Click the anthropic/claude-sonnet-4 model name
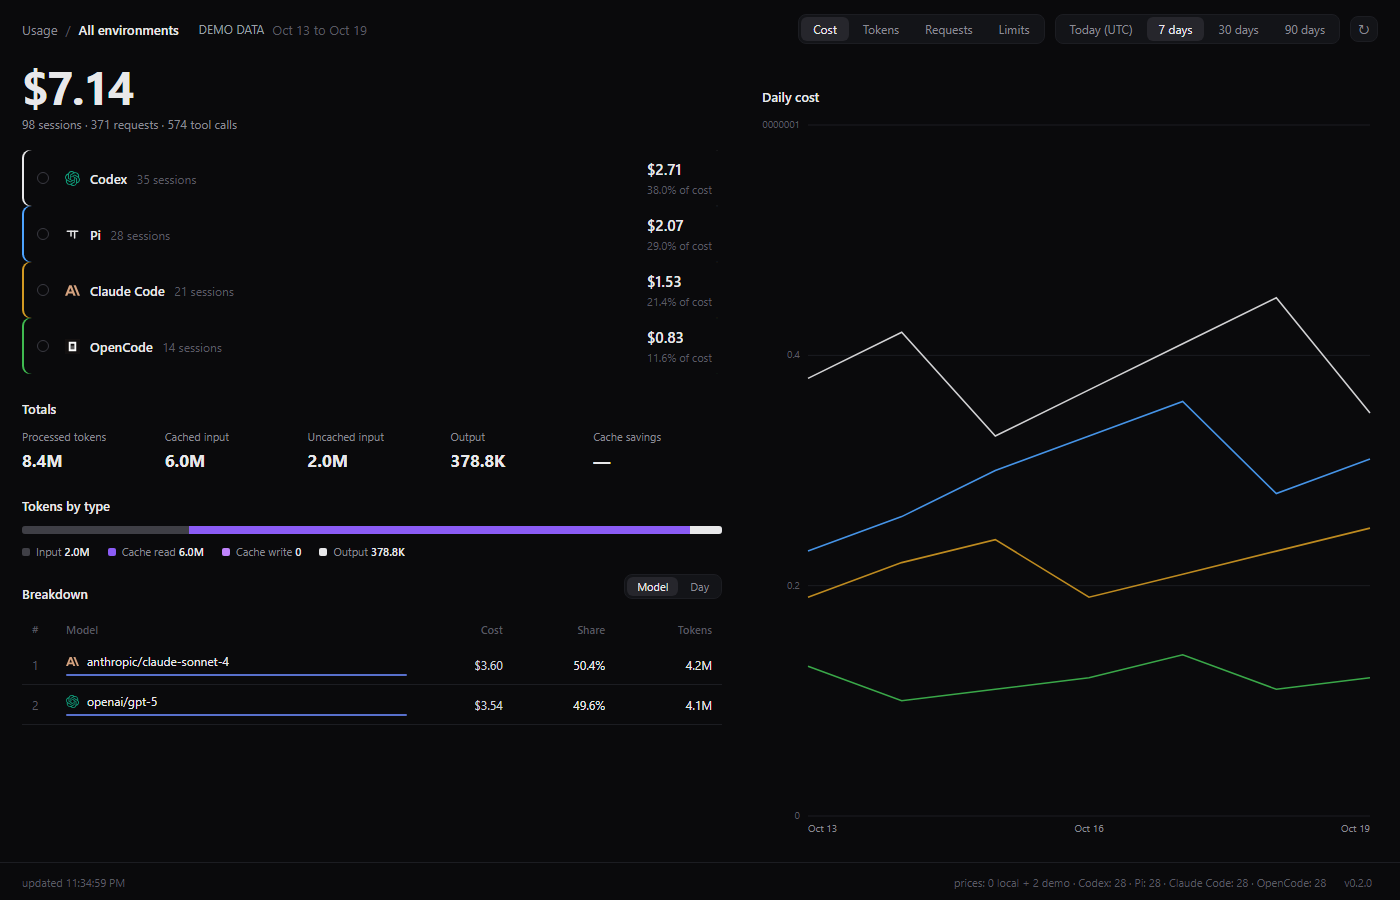This screenshot has height=900, width=1400. [158, 662]
